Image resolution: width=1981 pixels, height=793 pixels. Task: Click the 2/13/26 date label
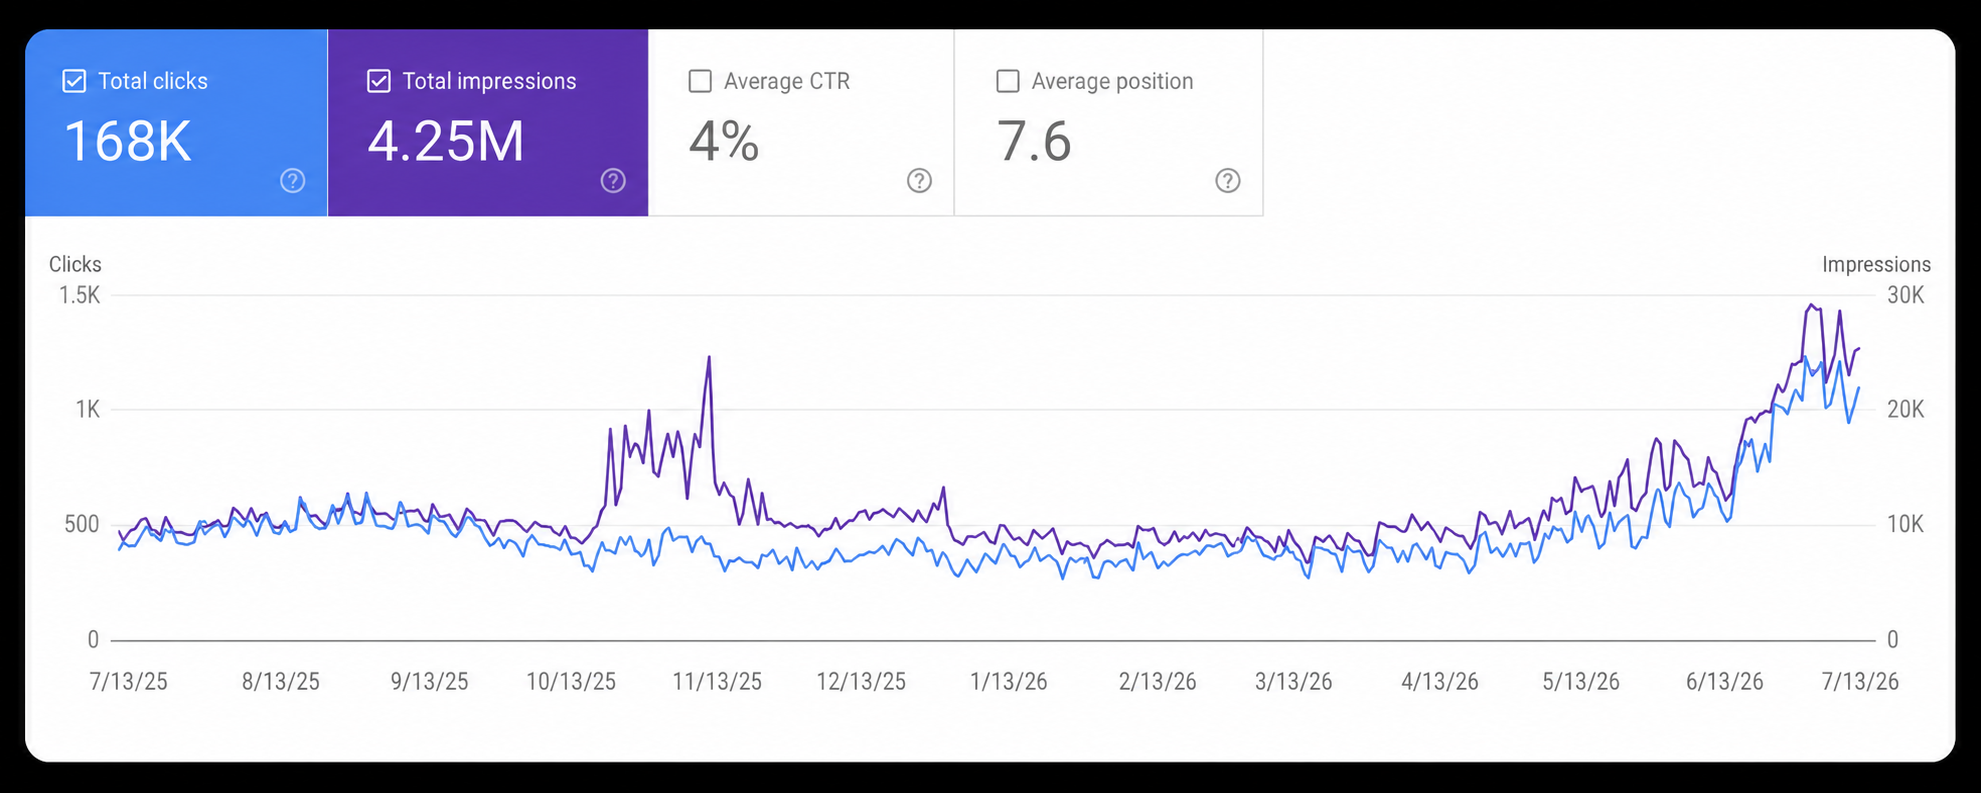click(x=1157, y=682)
